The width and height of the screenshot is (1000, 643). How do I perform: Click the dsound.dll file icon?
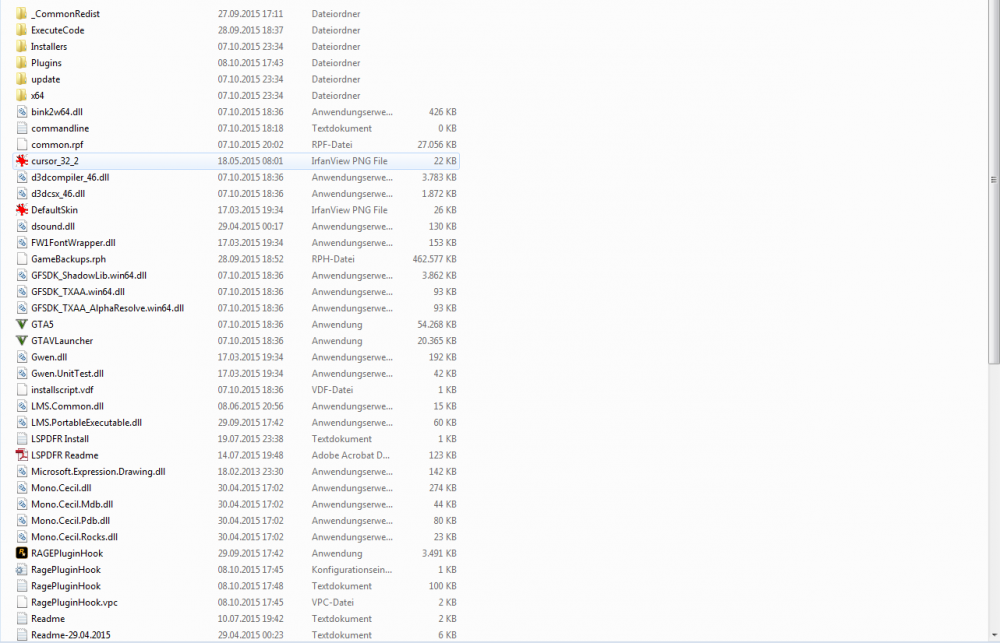(22, 226)
